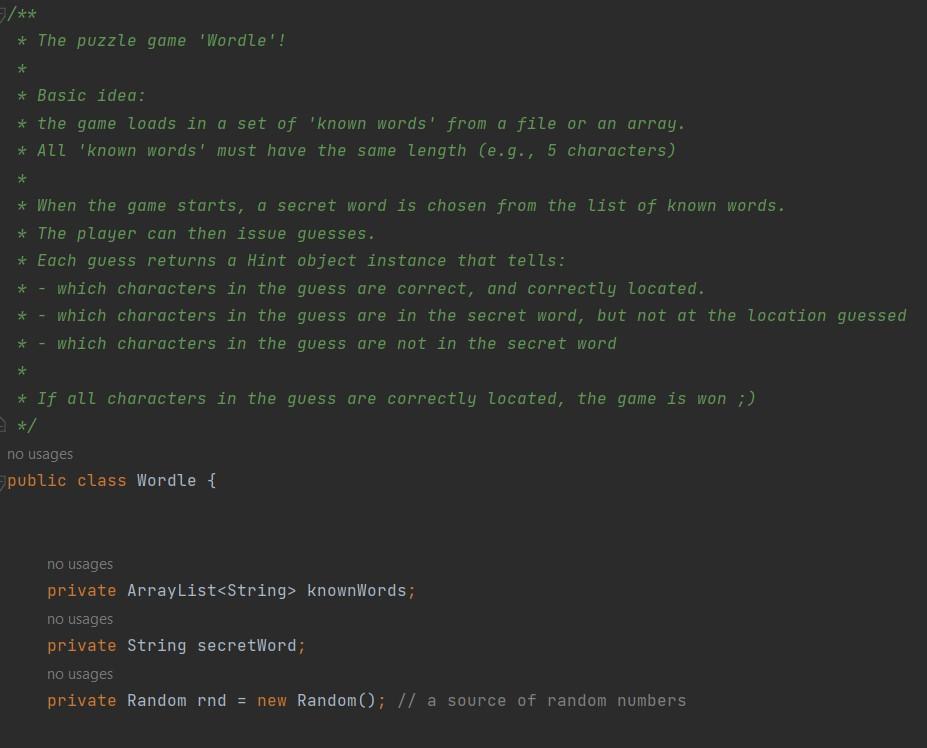Click the public keyword before class

tap(37, 481)
